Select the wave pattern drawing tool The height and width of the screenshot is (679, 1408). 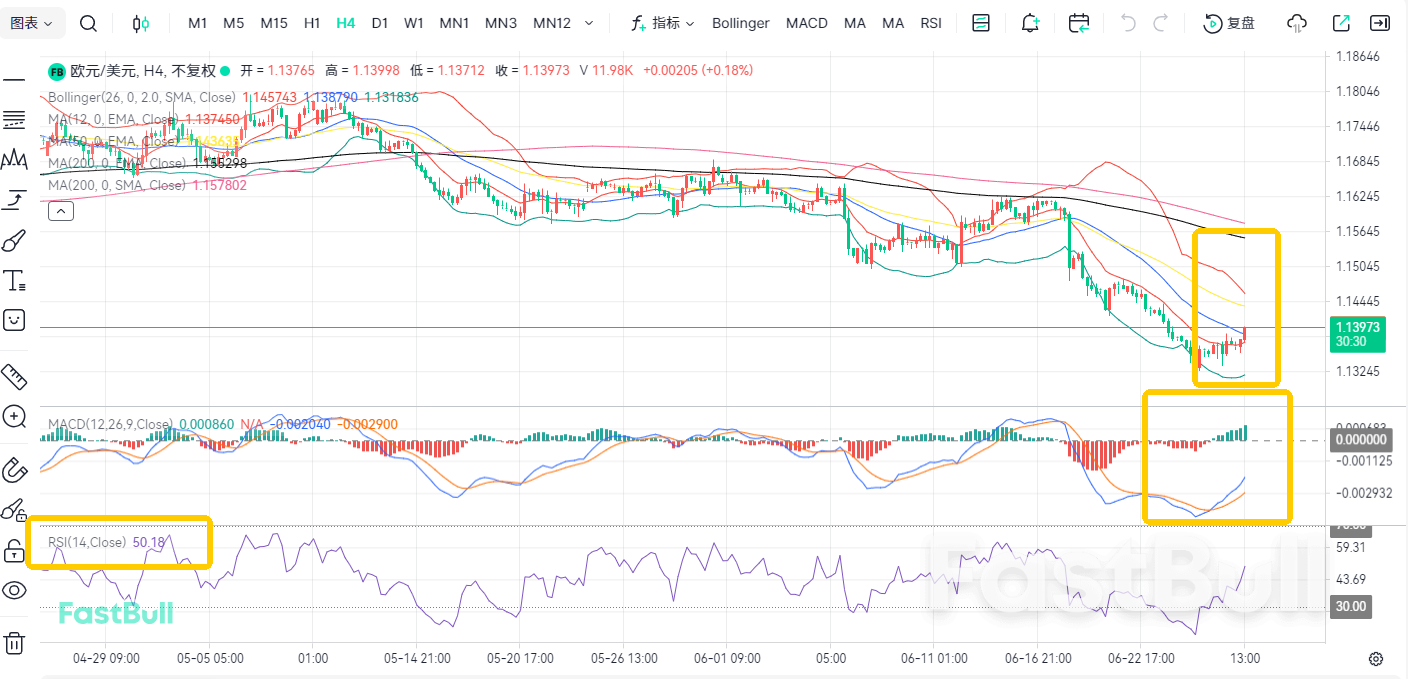pos(14,159)
